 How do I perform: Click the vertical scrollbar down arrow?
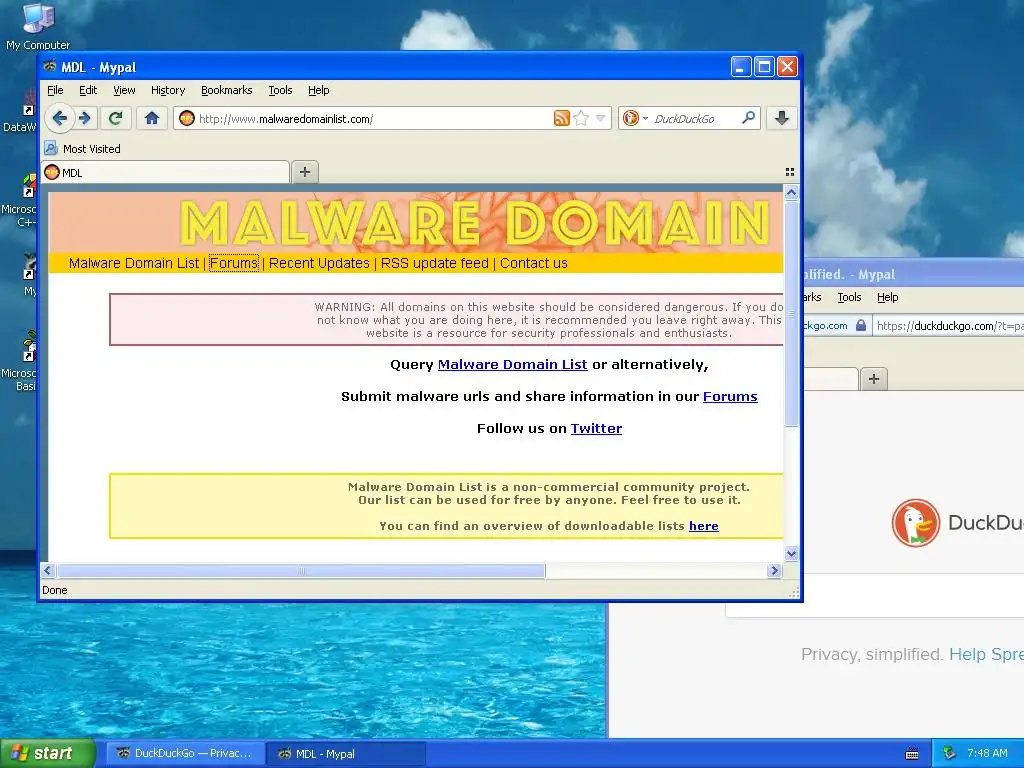pyautogui.click(x=791, y=554)
